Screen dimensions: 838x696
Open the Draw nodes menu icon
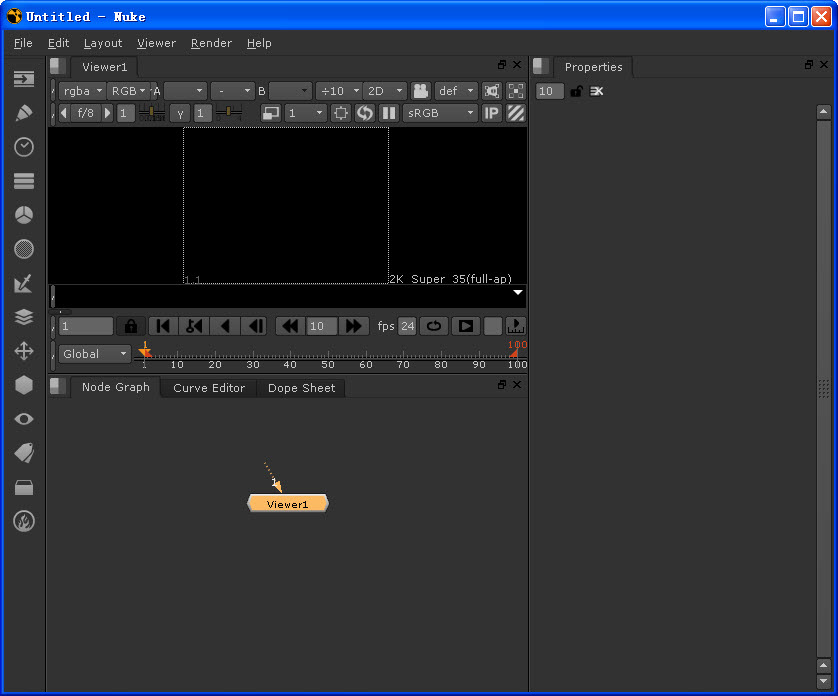click(x=23, y=112)
